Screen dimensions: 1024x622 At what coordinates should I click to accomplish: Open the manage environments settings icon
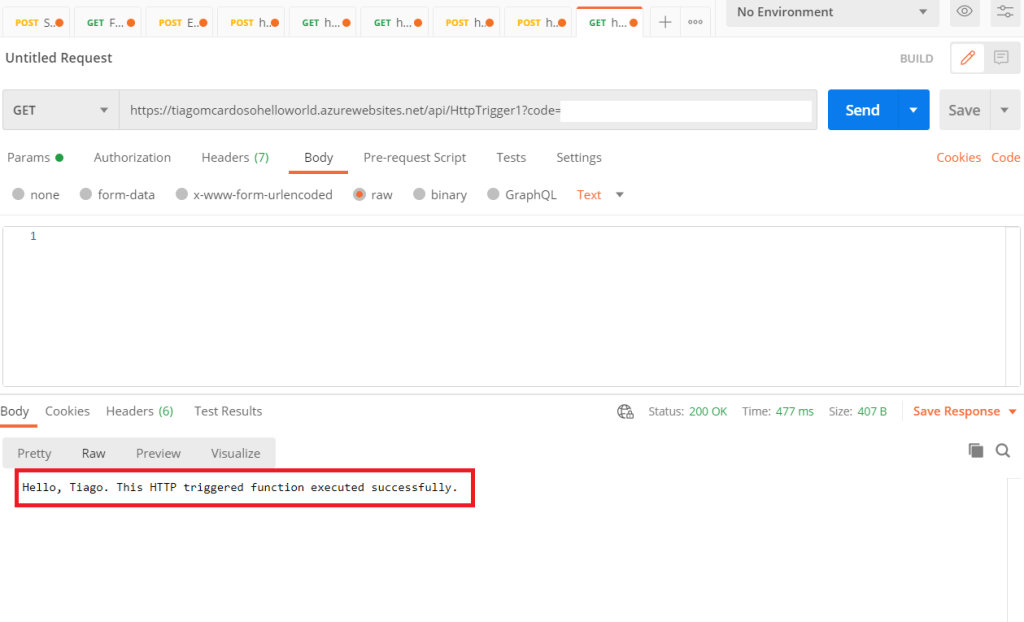click(x=1003, y=12)
